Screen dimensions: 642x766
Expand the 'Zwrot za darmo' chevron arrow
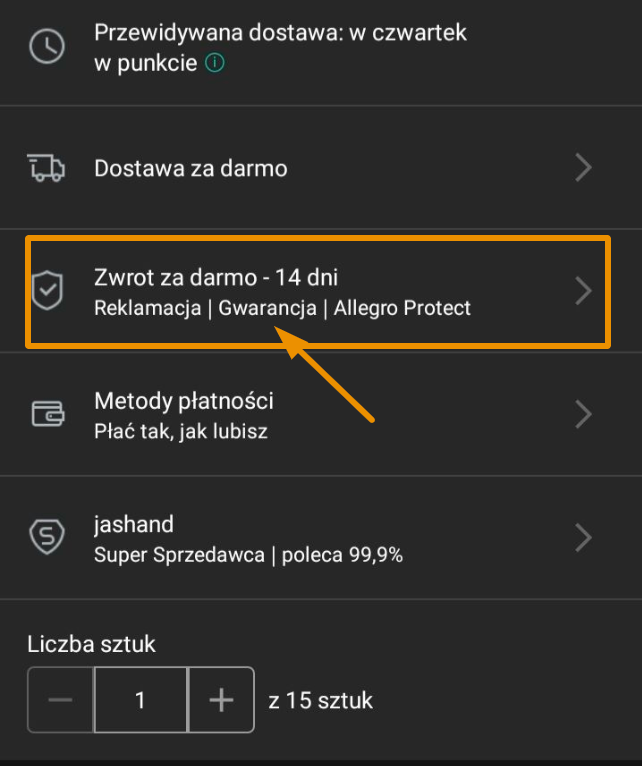point(583,291)
